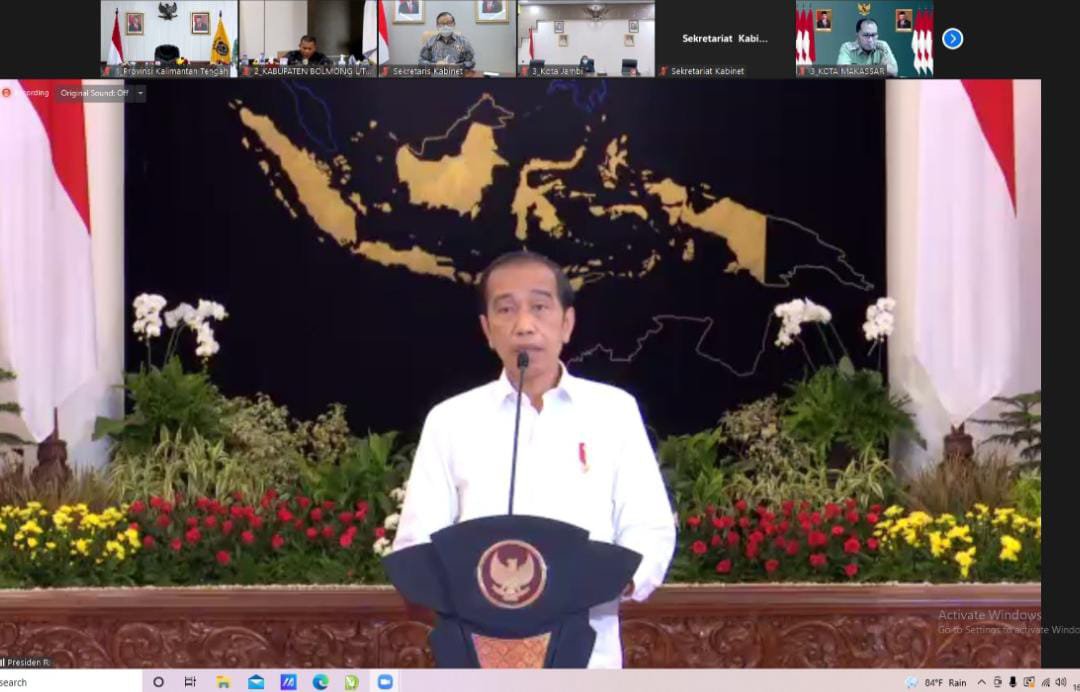Expand the Original Sound dropdown arrow

[140, 93]
